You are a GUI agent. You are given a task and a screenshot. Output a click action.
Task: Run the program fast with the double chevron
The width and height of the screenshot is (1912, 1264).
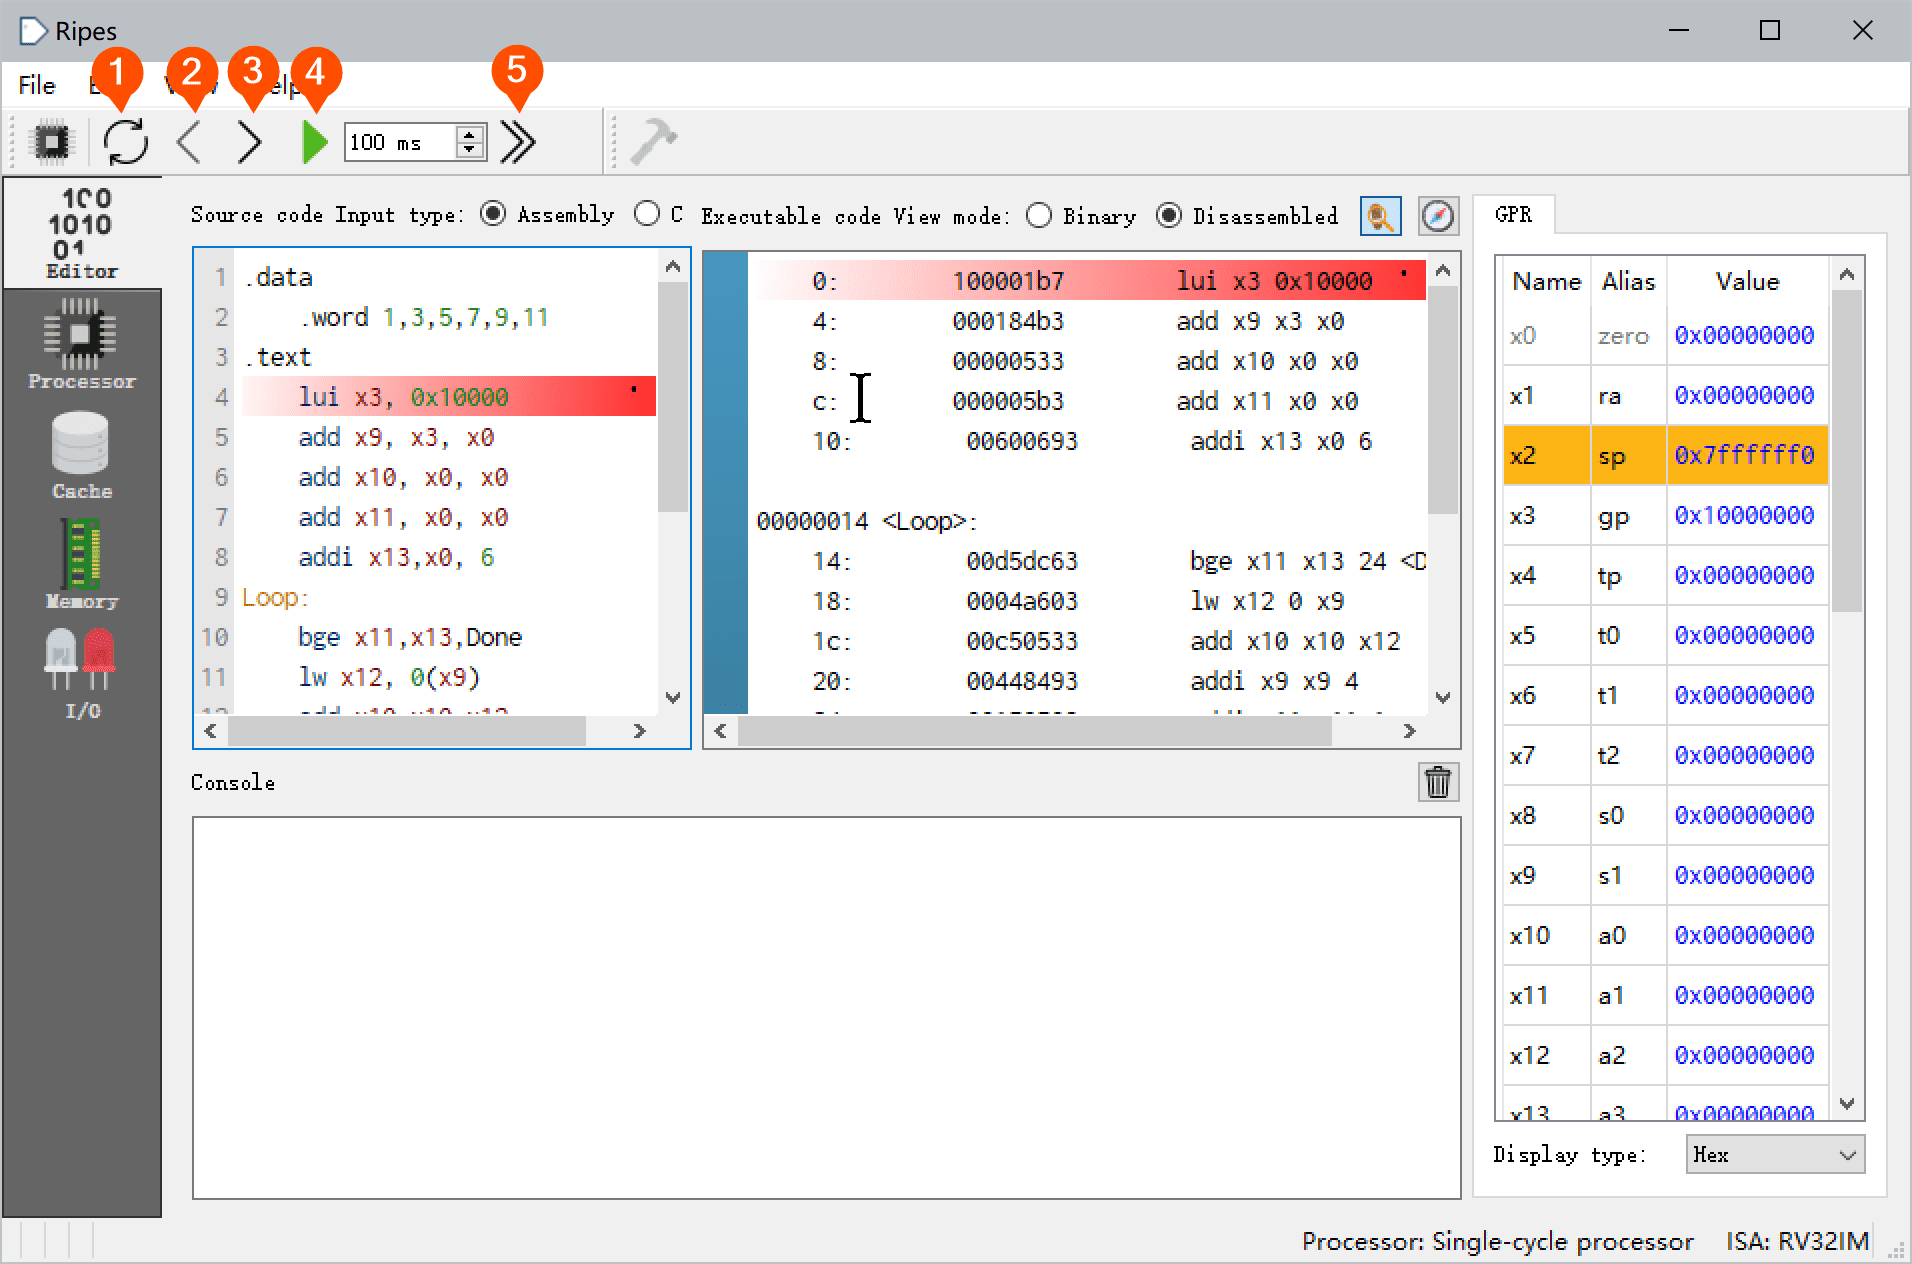tap(518, 141)
